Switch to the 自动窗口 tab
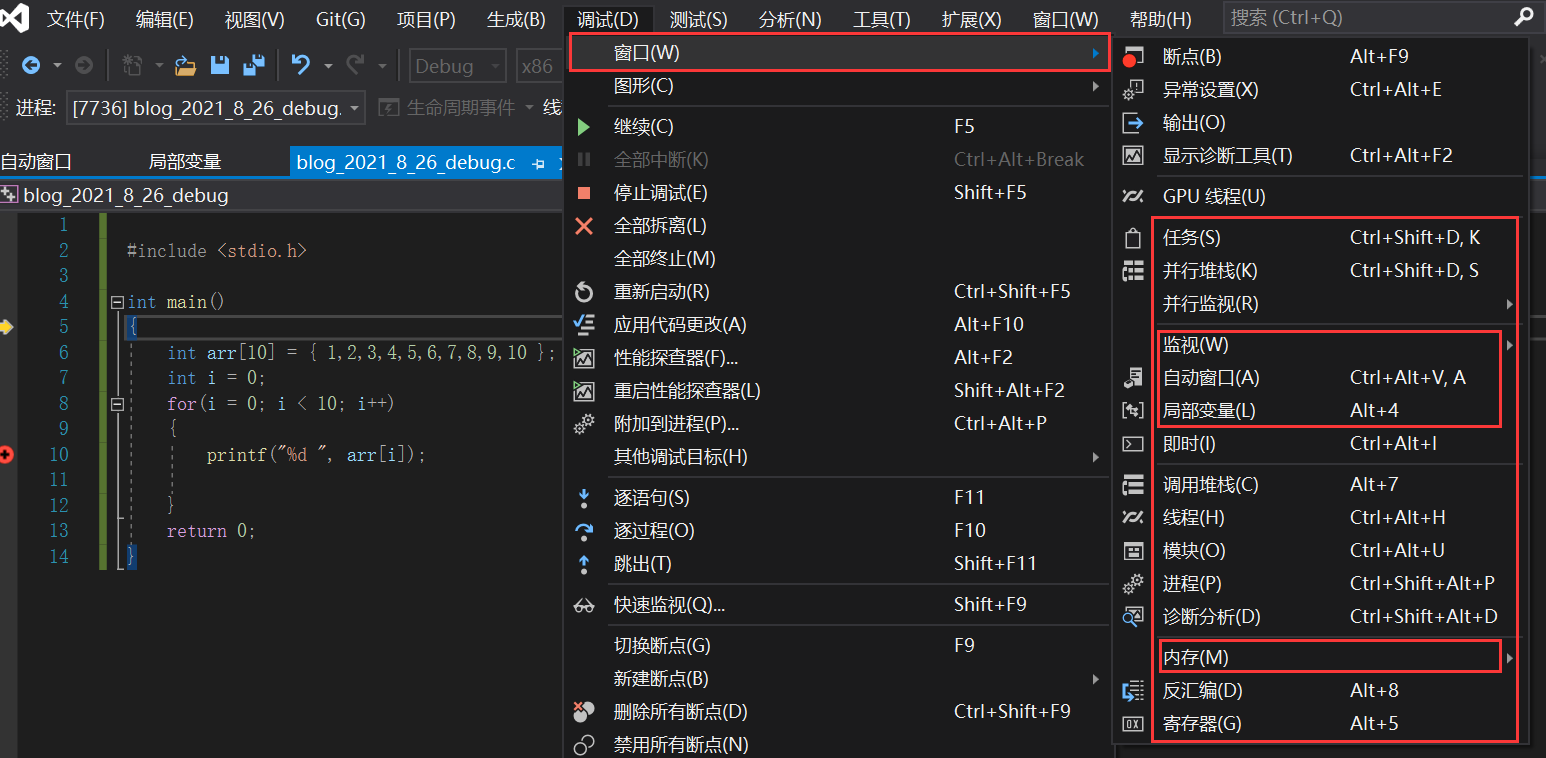The height and width of the screenshot is (758, 1546). pos(36,162)
